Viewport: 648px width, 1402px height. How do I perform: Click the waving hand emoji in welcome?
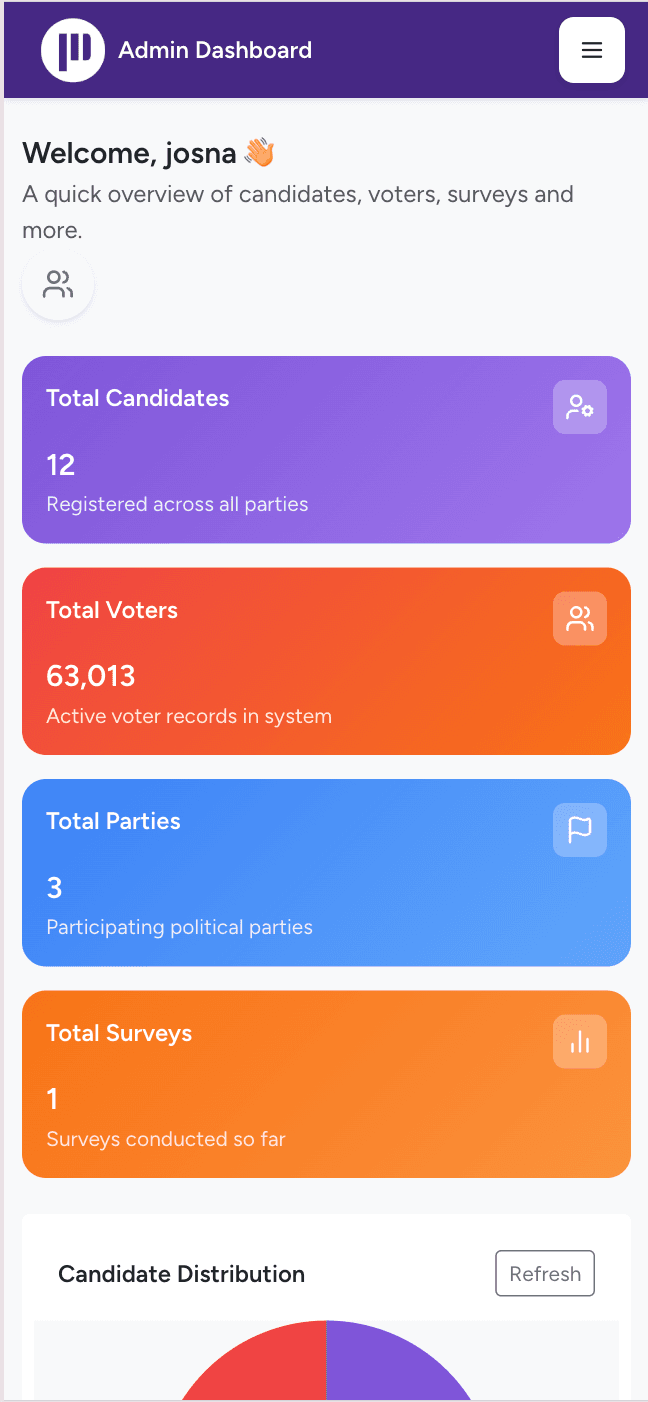(259, 153)
